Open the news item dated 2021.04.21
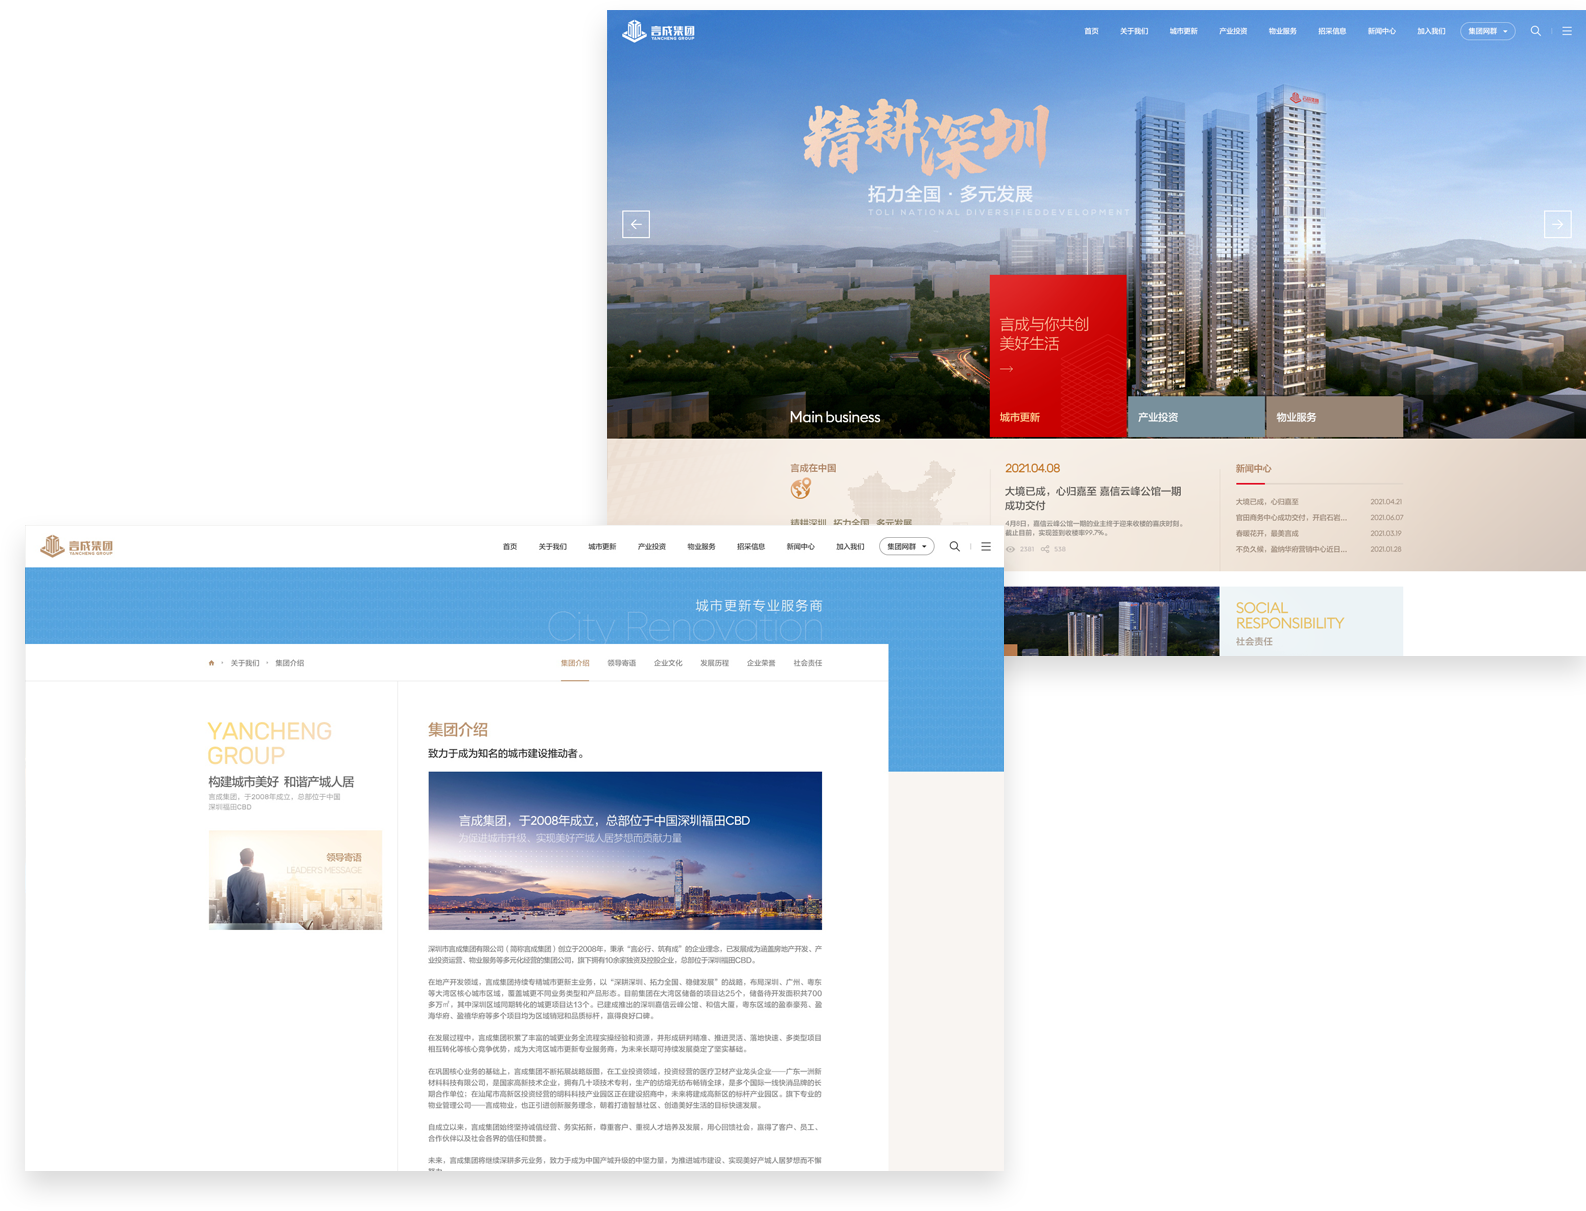 pyautogui.click(x=1318, y=502)
